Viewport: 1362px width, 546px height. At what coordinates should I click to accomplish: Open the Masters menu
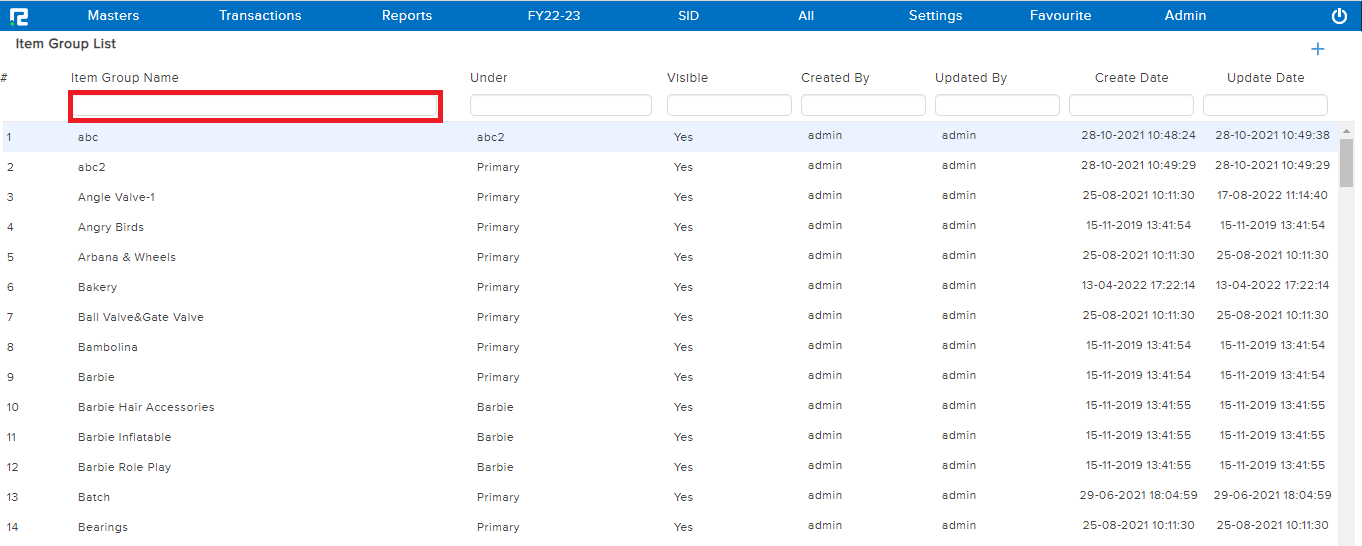click(113, 16)
